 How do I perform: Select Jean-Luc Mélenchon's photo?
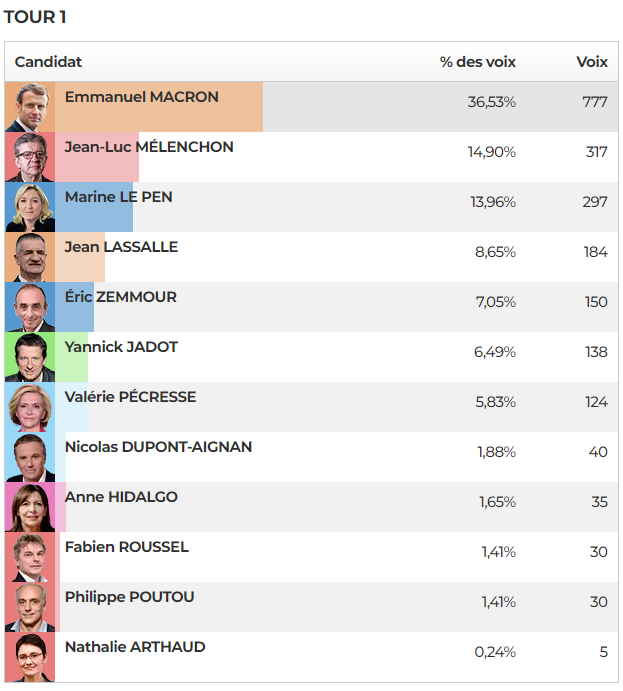click(x=30, y=157)
